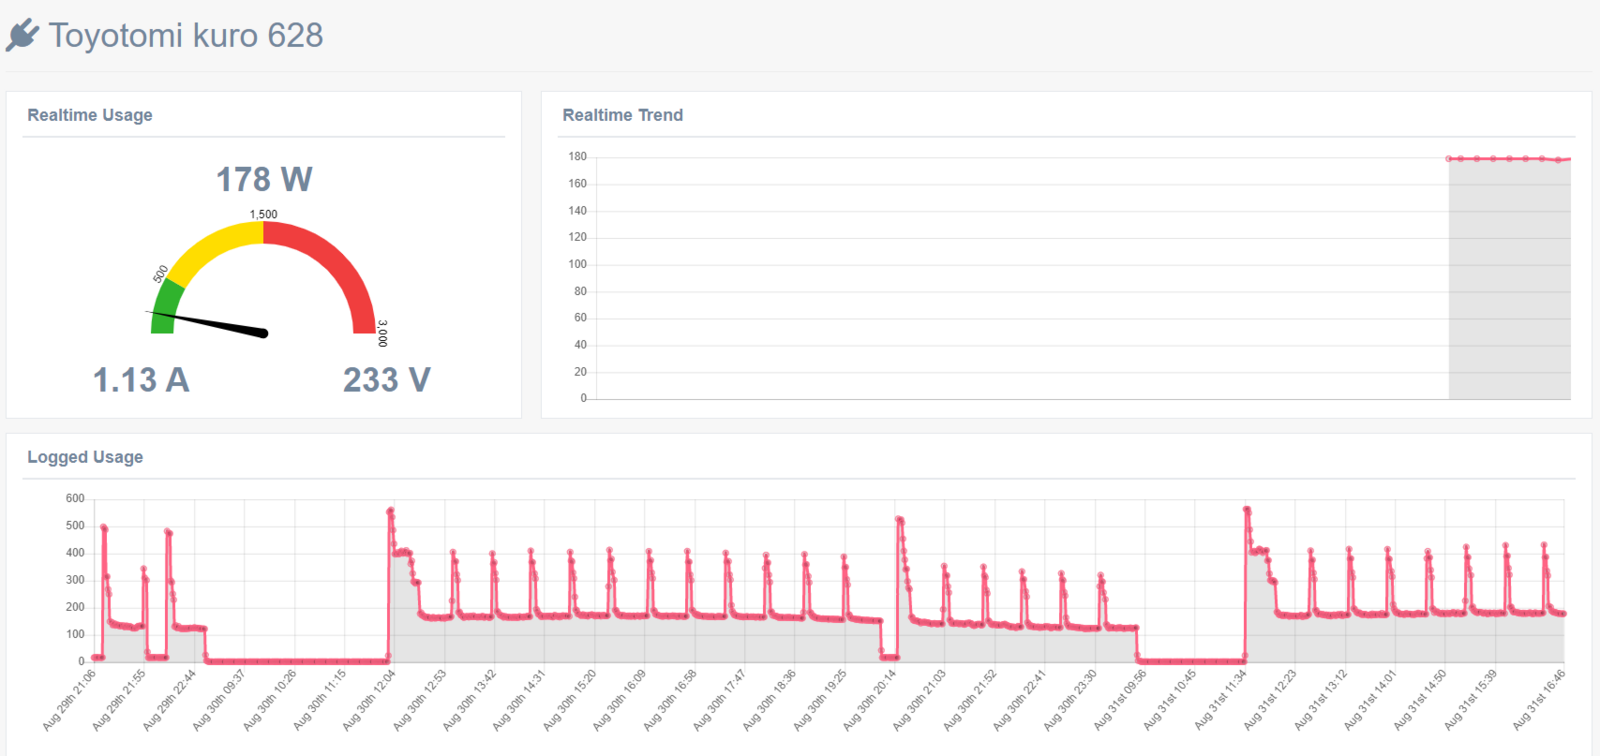The image size is (1600, 756).
Task: Click the '300' axis label in Logged Usage
Action: 75,580
